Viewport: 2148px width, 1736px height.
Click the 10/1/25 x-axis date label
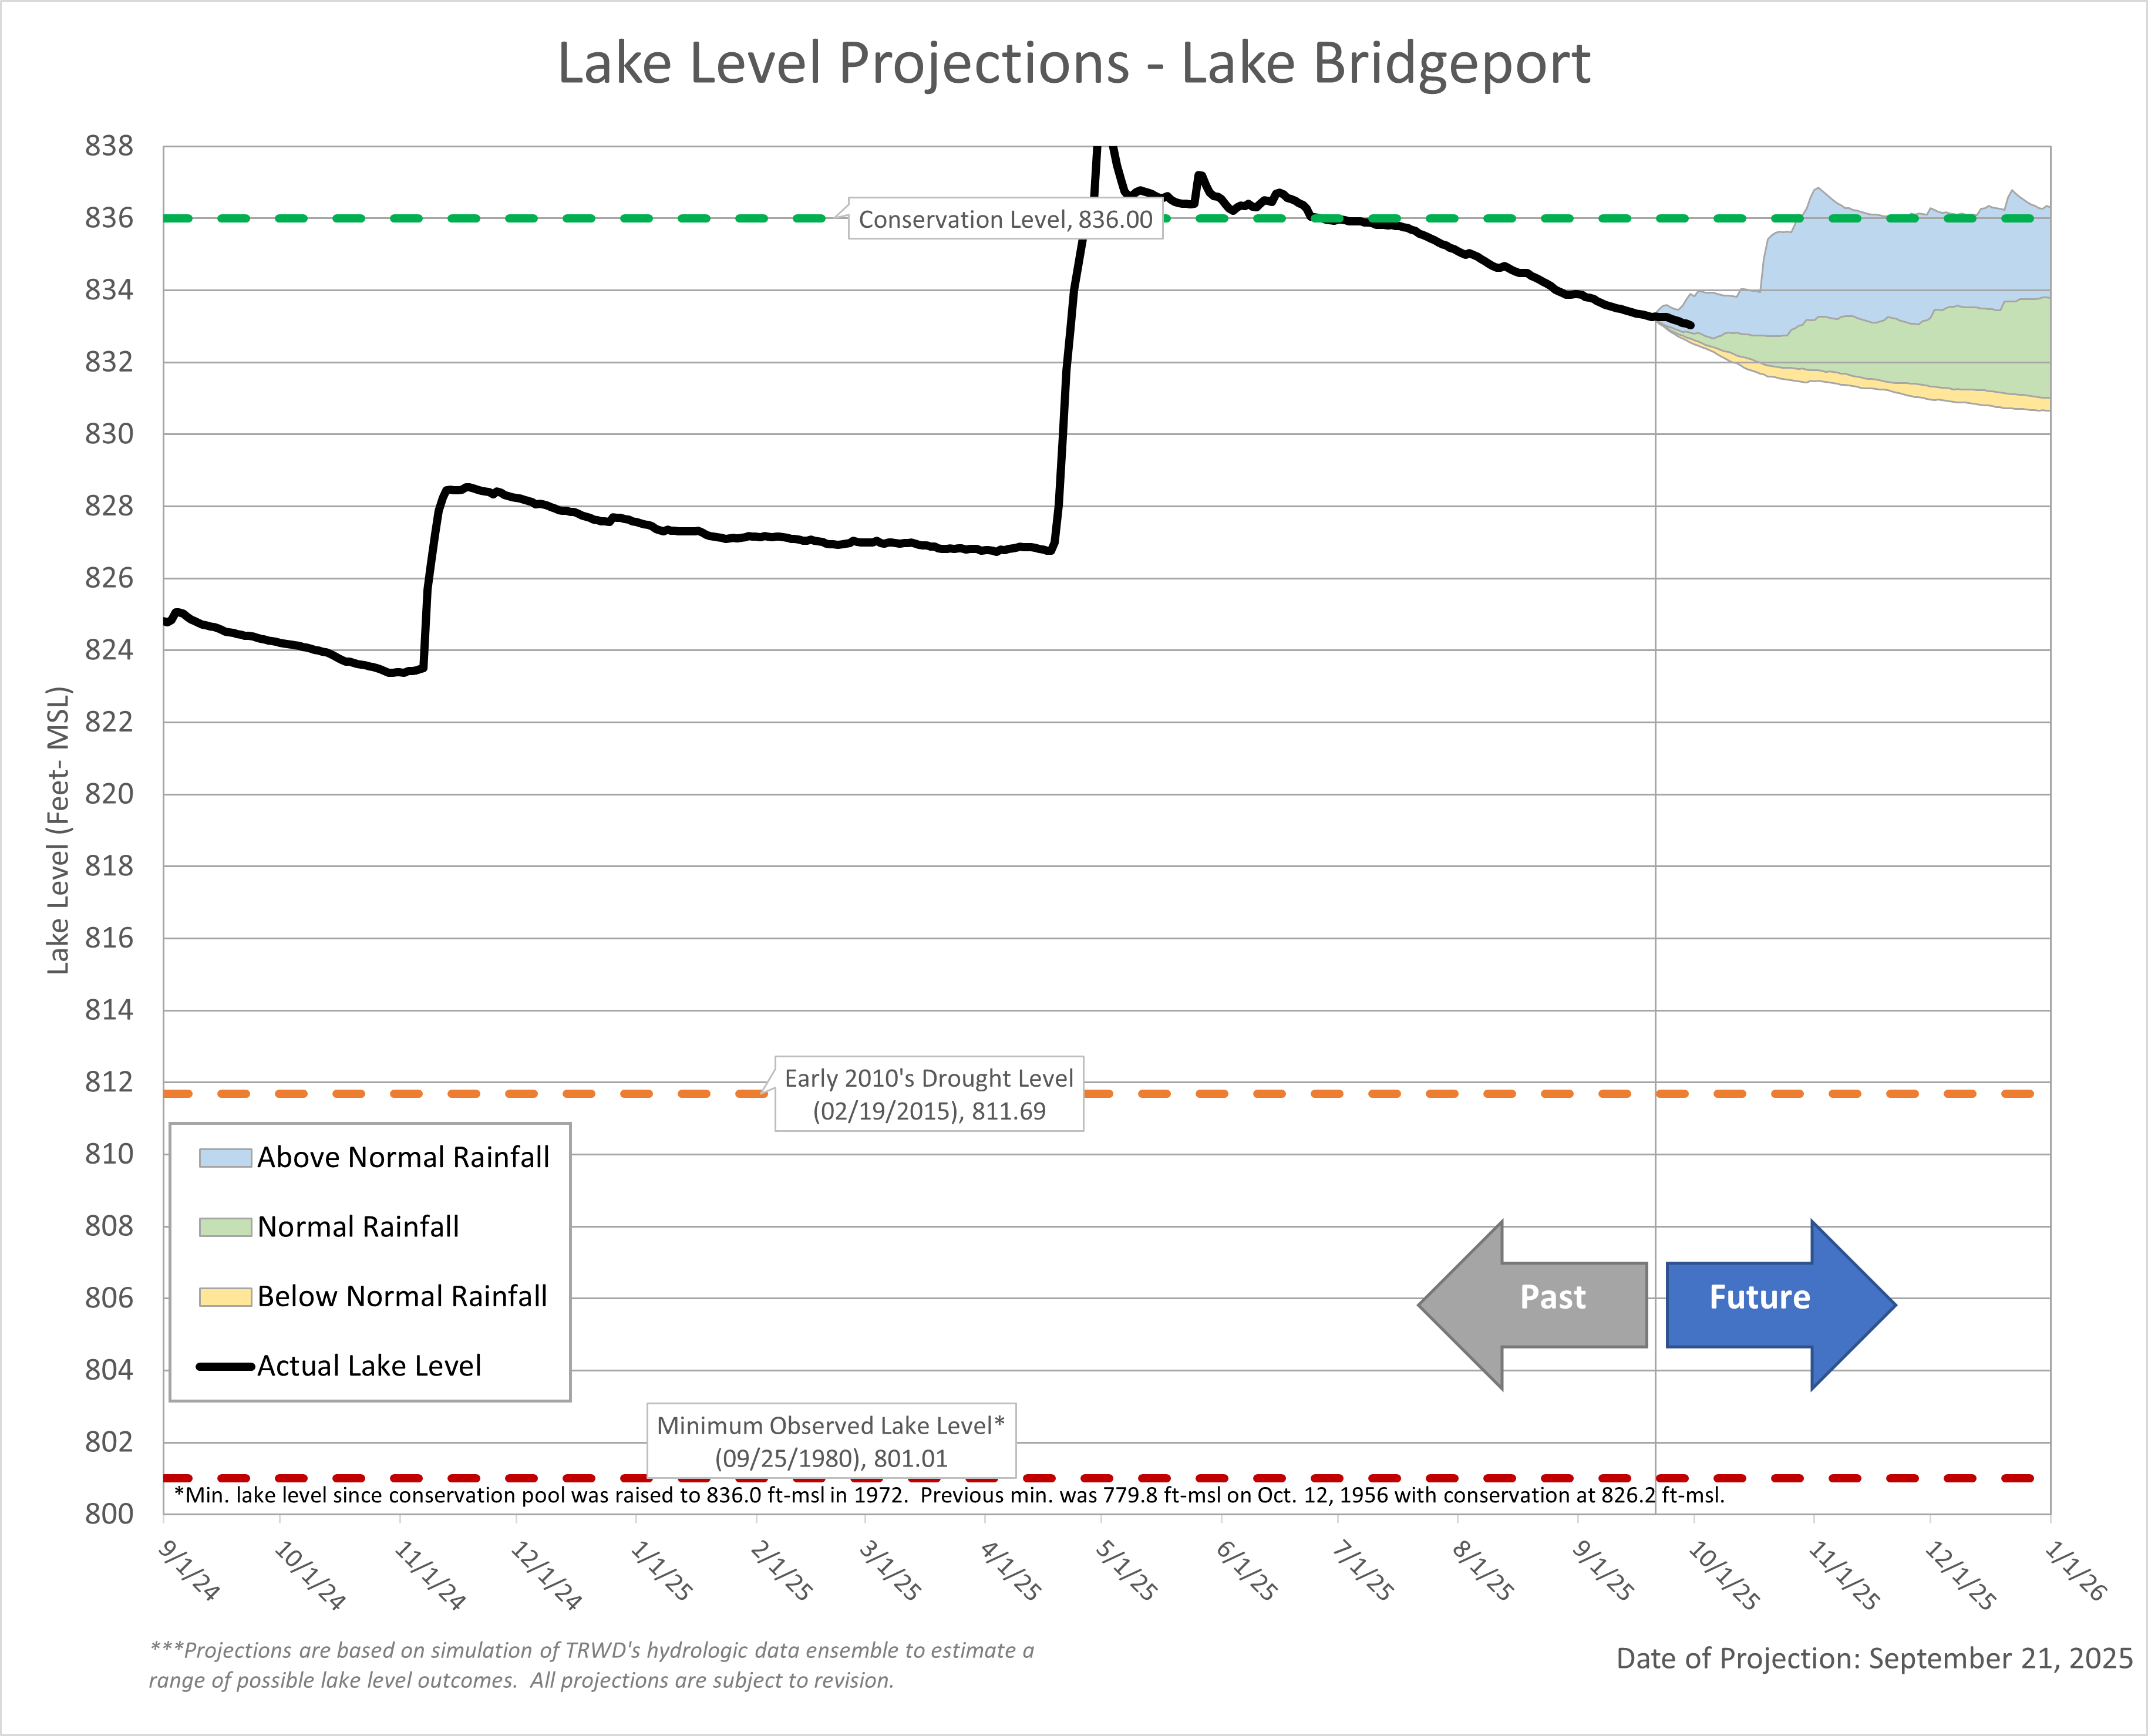[1724, 1574]
